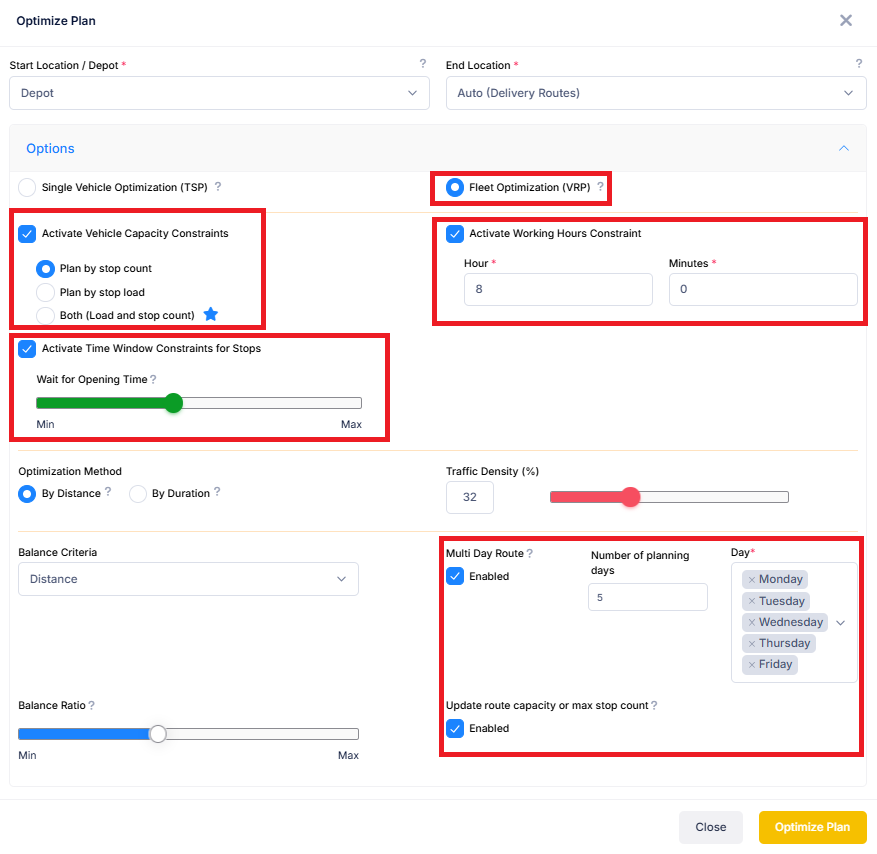877x854 pixels.
Task: Disable Activate Working Hours Constraint checkbox
Action: point(455,234)
